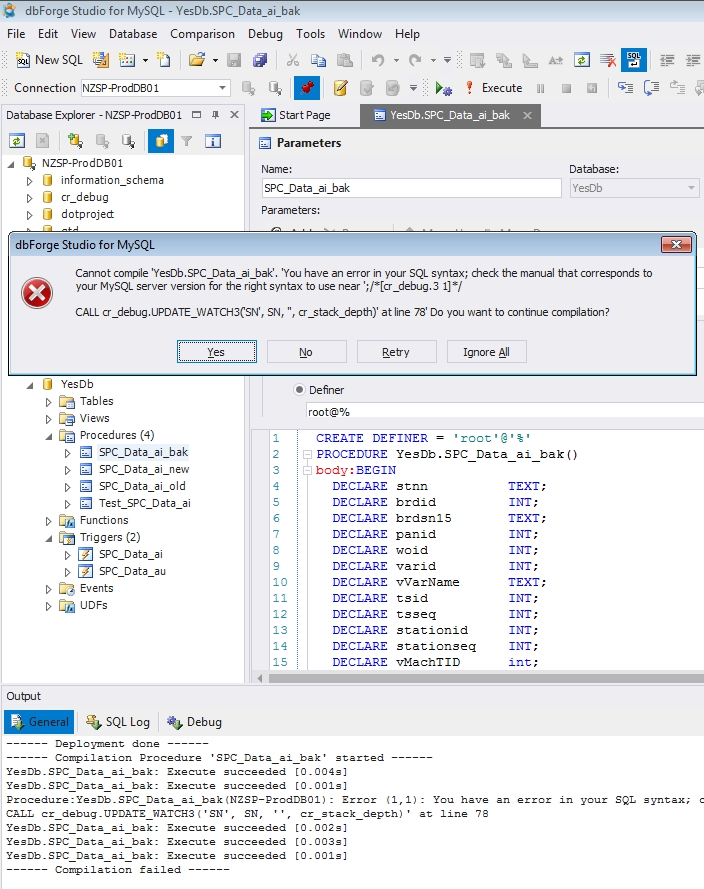Expand the Tables folder
Image resolution: width=704 pixels, height=889 pixels.
[x=48, y=402]
